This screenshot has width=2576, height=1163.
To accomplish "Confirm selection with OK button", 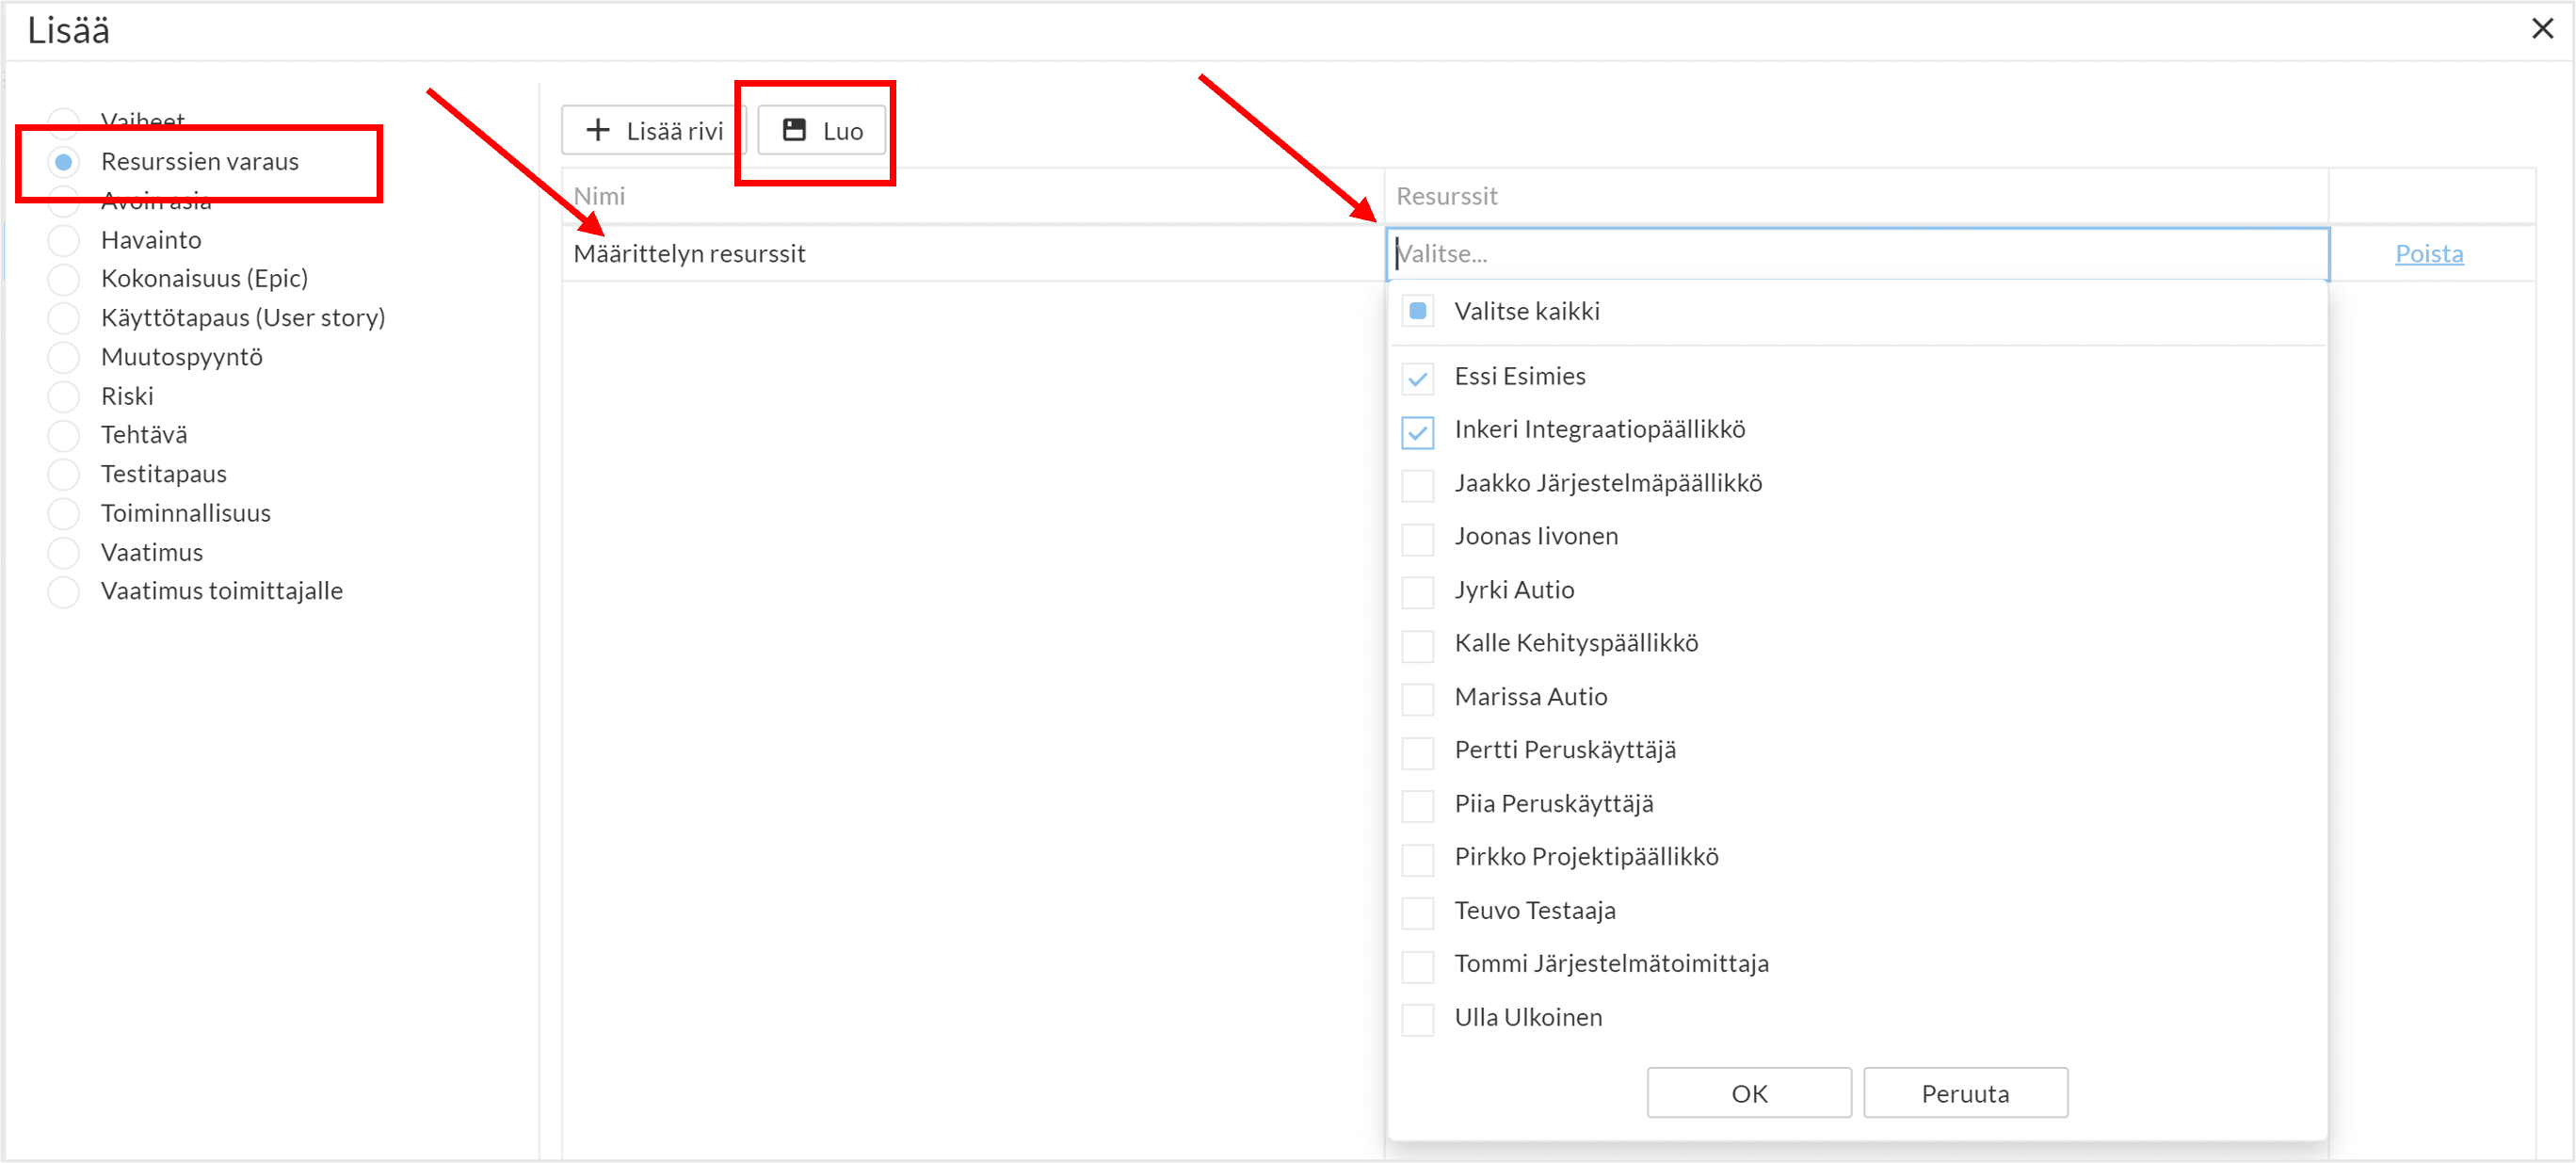I will click(x=1748, y=1093).
